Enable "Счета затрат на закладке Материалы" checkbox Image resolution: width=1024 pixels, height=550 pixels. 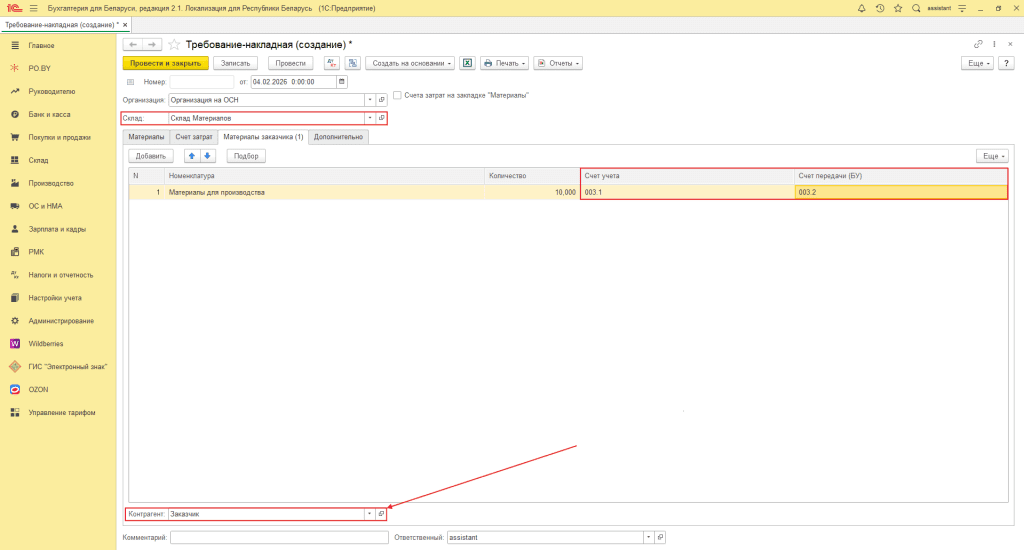(397, 95)
